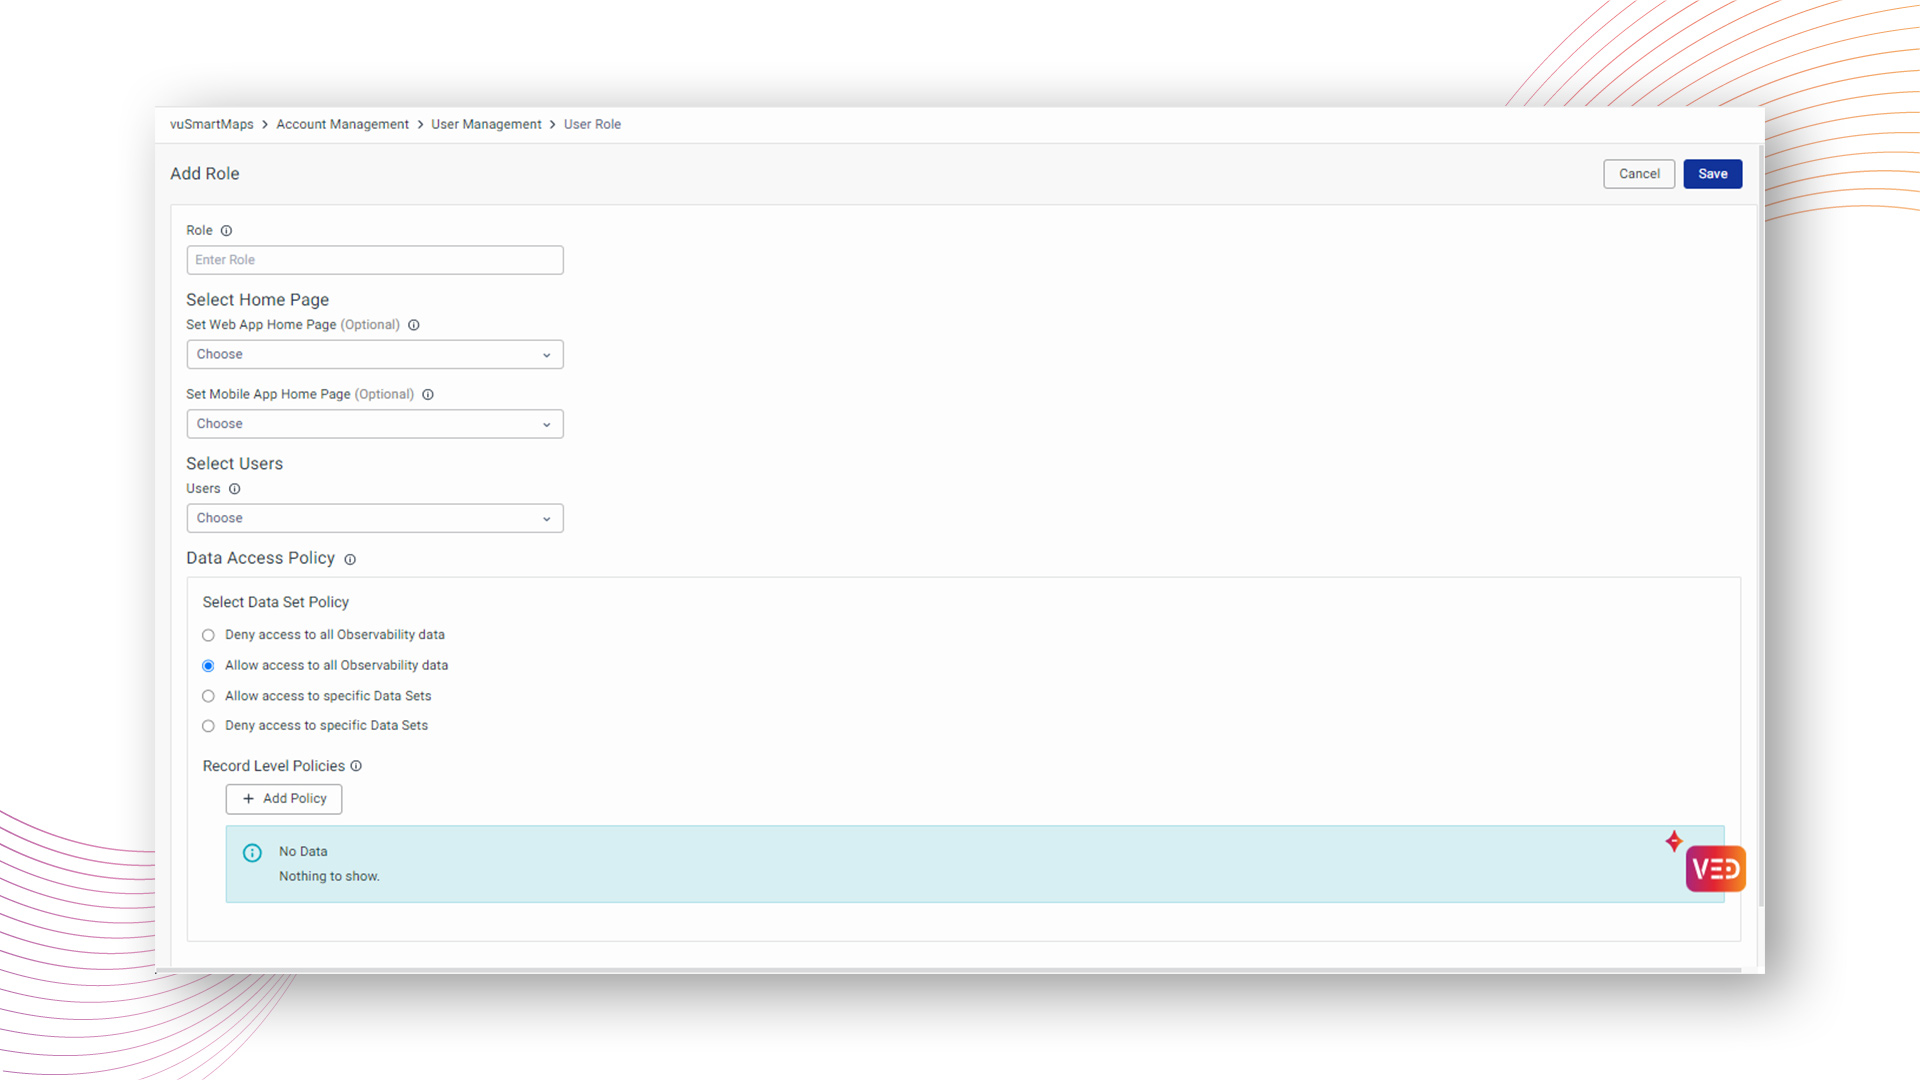
Task: Select Allow access to specific Data Sets
Action: (x=208, y=696)
